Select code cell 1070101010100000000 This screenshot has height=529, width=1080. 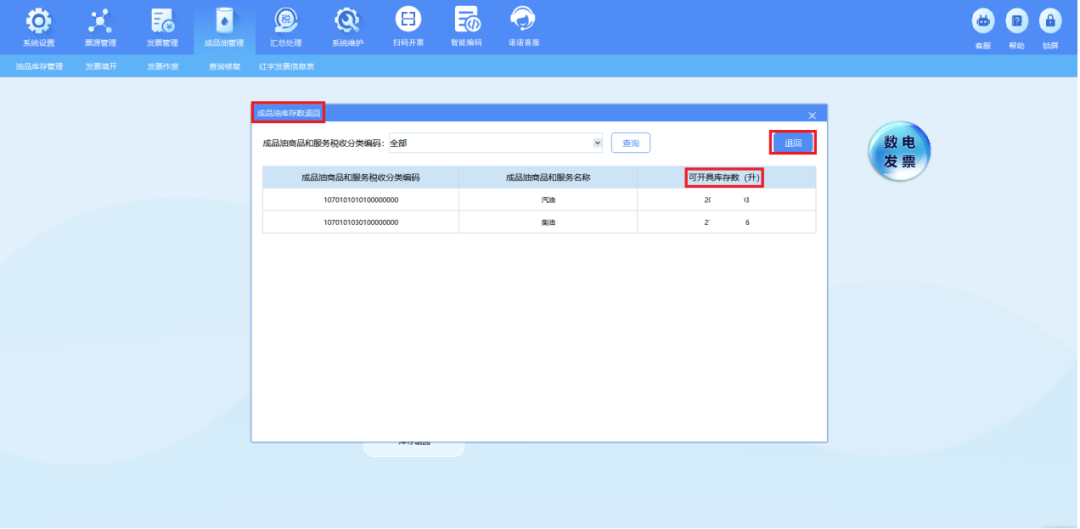[360, 200]
